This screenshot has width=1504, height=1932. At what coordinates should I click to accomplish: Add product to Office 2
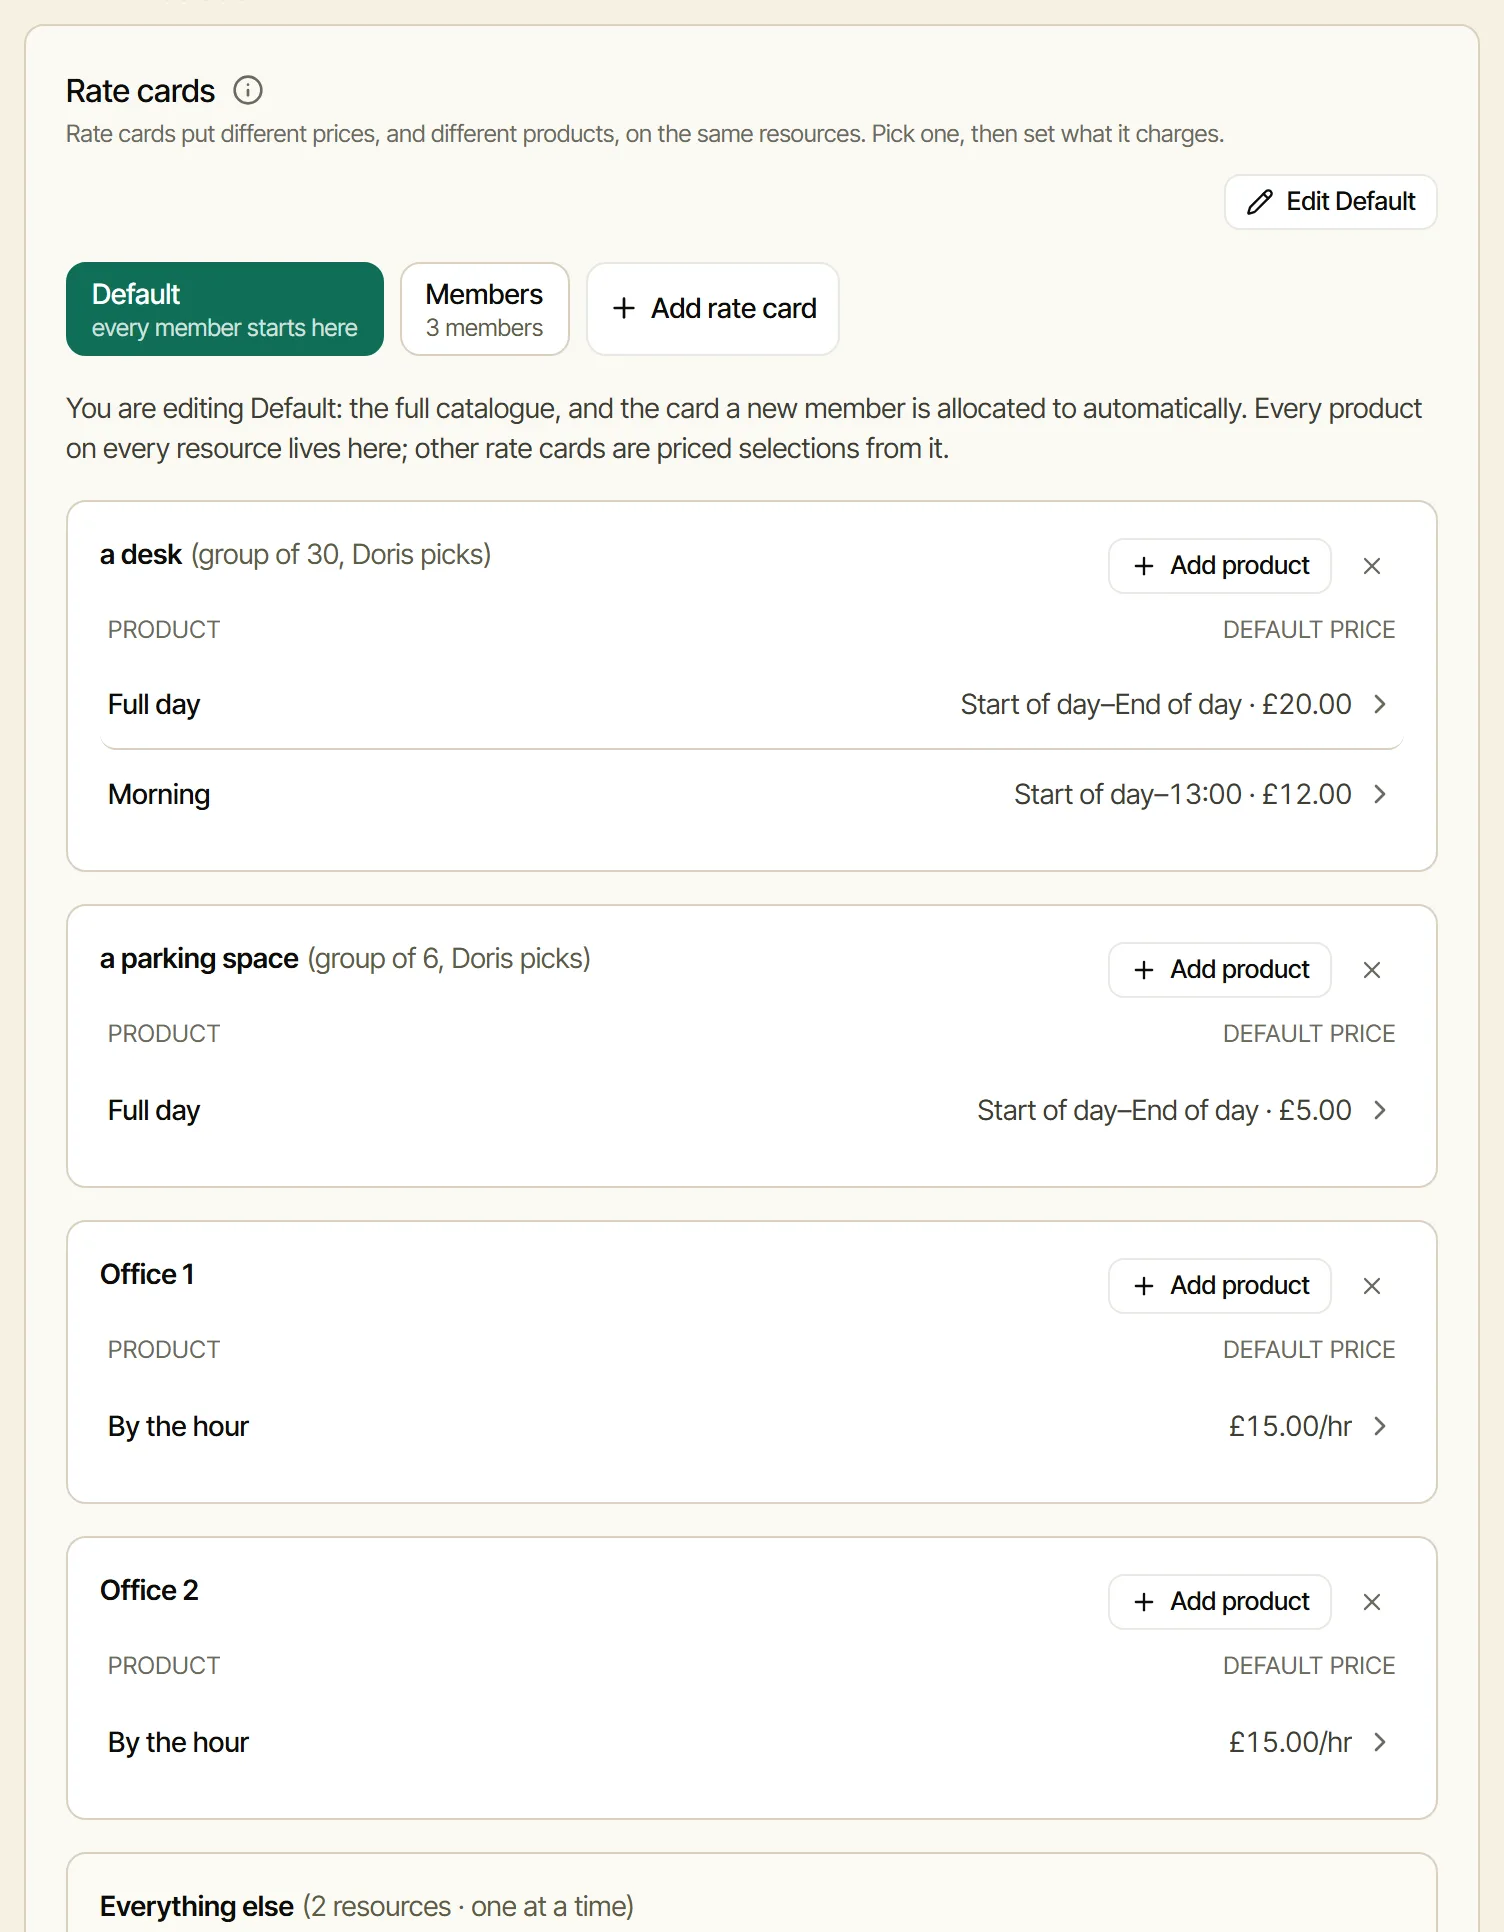click(x=1220, y=1602)
